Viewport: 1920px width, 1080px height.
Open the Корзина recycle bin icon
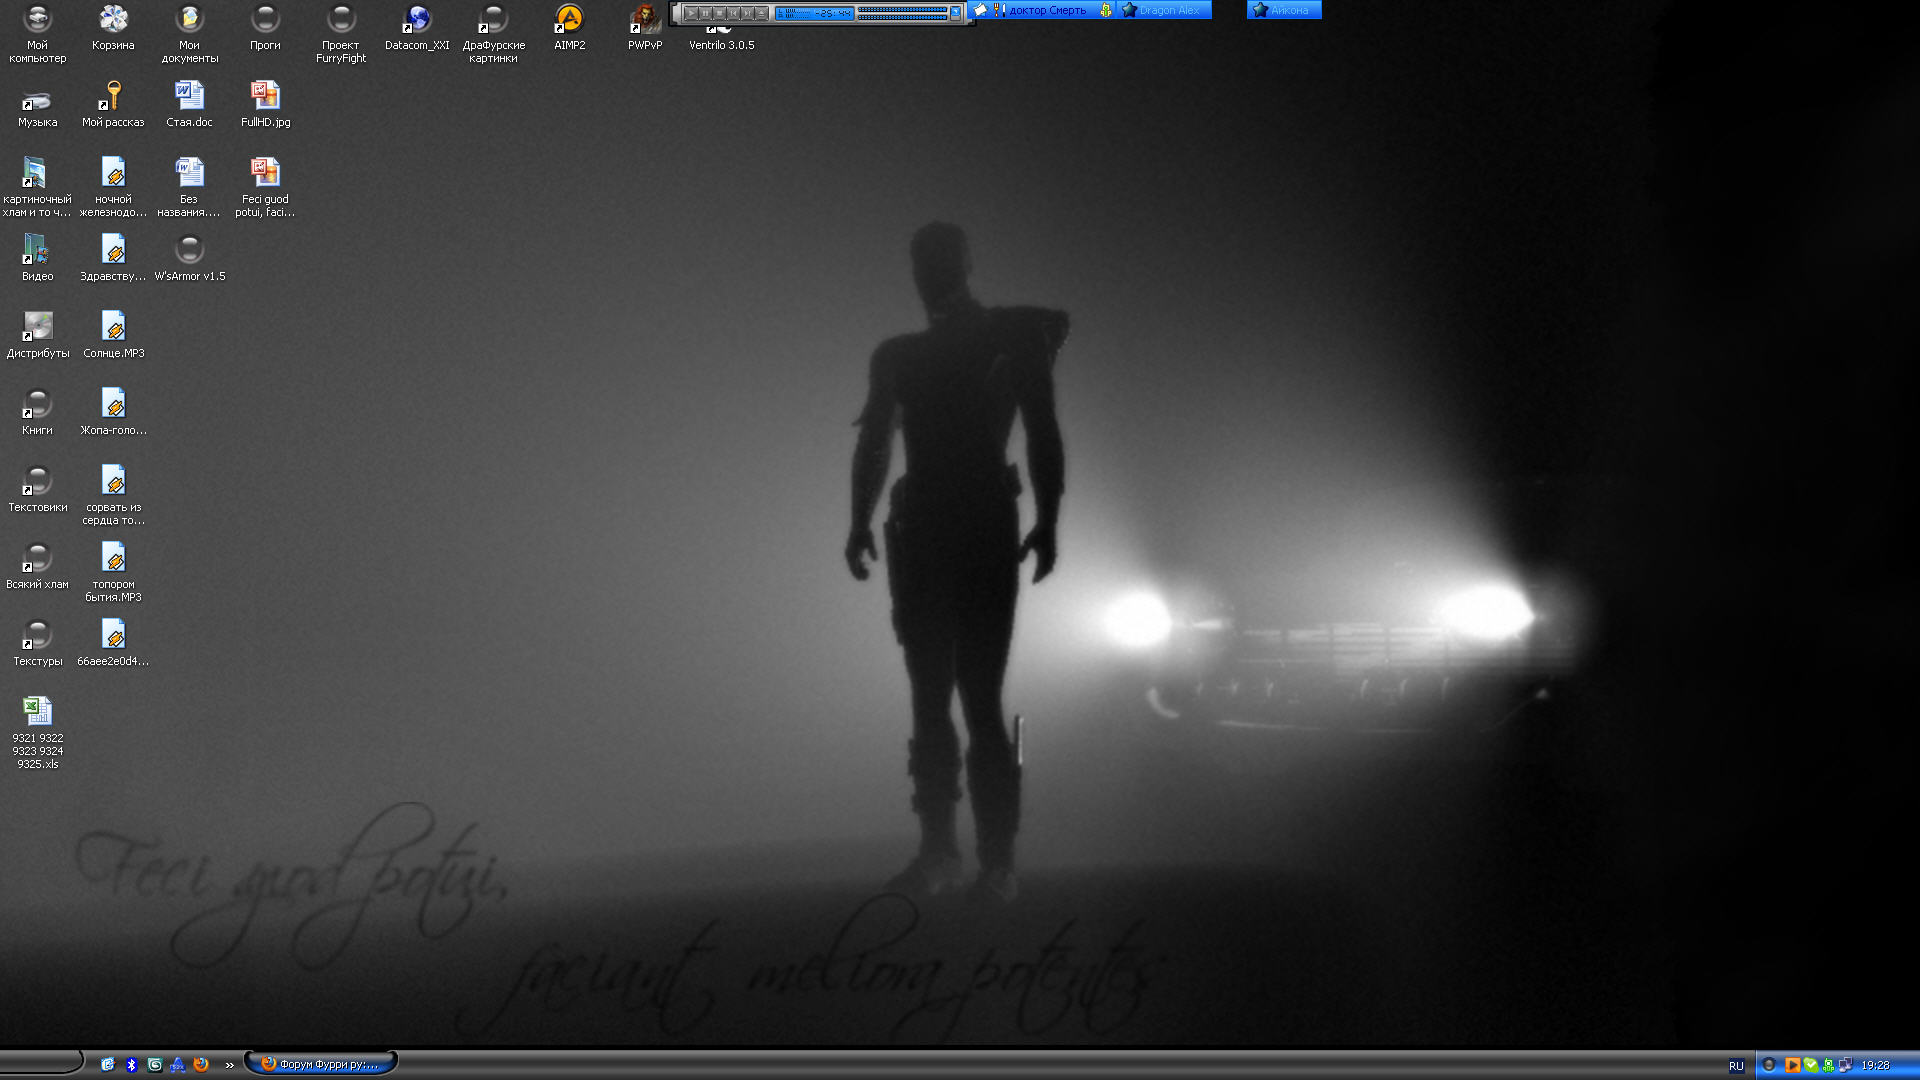(113, 20)
